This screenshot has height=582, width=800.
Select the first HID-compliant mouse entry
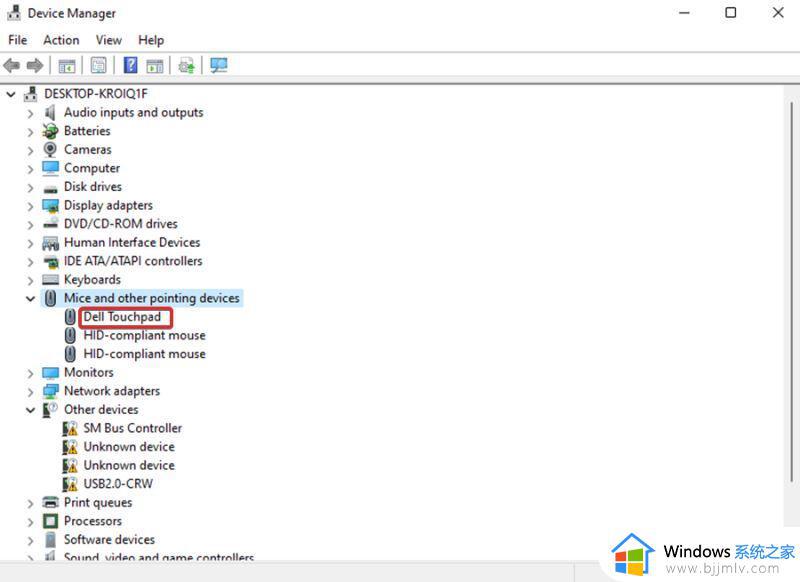(x=144, y=335)
